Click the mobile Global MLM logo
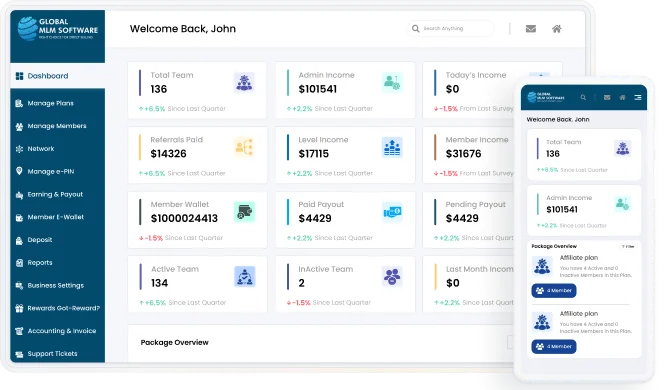Image resolution: width=667 pixels, height=390 pixels. click(546, 97)
